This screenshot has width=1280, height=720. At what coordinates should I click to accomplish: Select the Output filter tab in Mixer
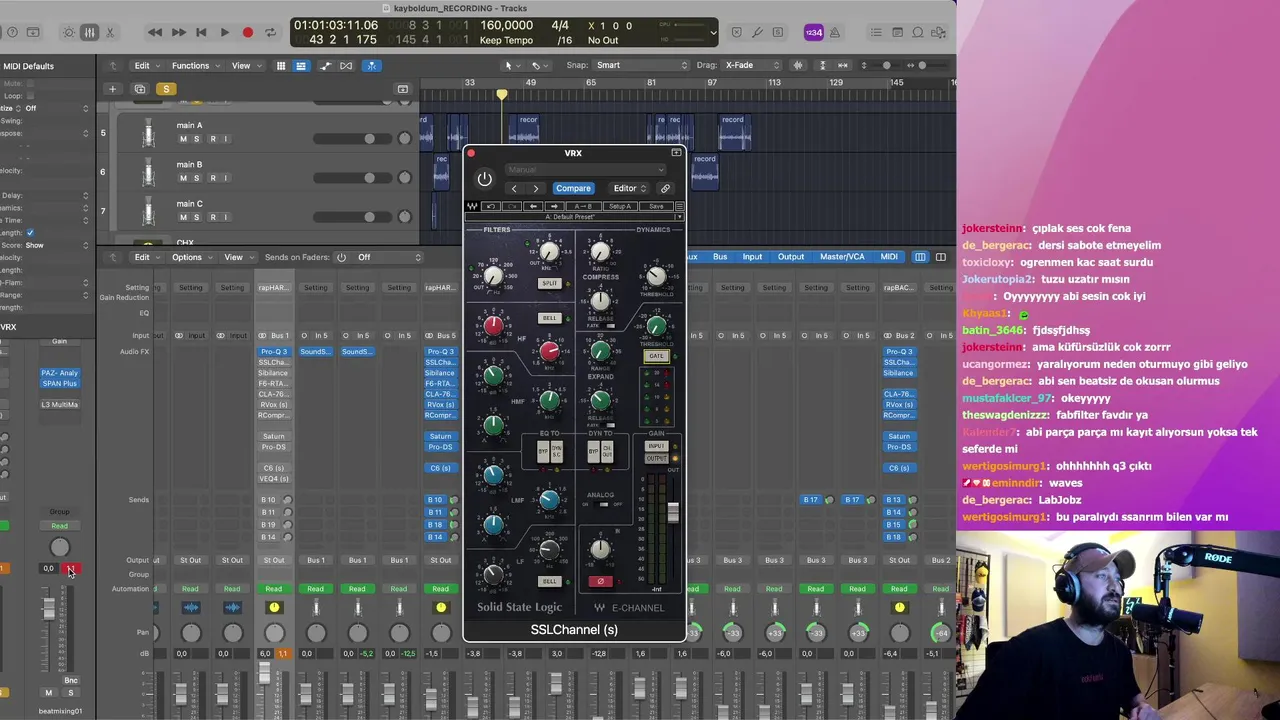point(790,257)
